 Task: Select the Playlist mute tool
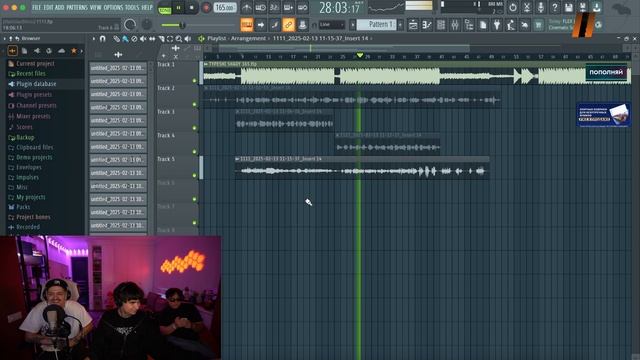click(143, 39)
